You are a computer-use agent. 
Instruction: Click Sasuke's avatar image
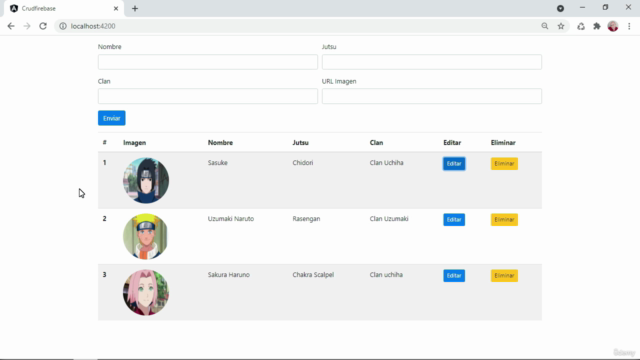pyautogui.click(x=146, y=180)
